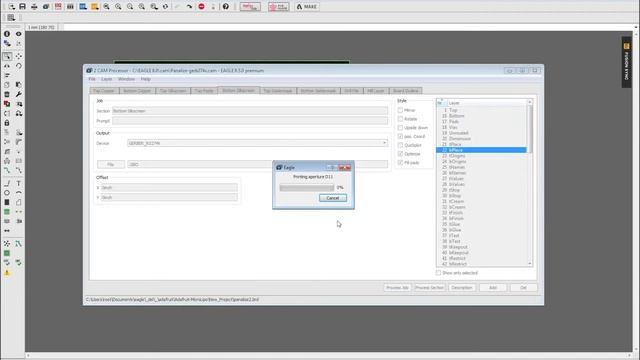The width and height of the screenshot is (640, 360).
Task: Click the Prompt input field
Action: pos(250,120)
